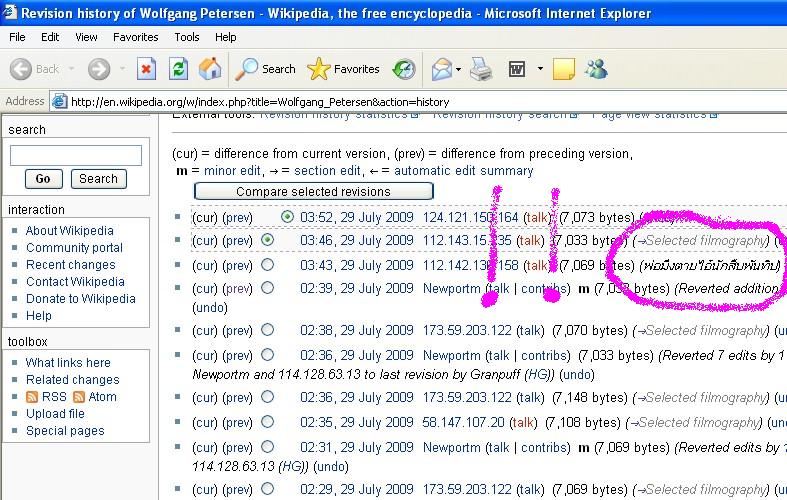The image size is (787, 500).
Task: Open the sidebar Help link
Action: click(39, 316)
